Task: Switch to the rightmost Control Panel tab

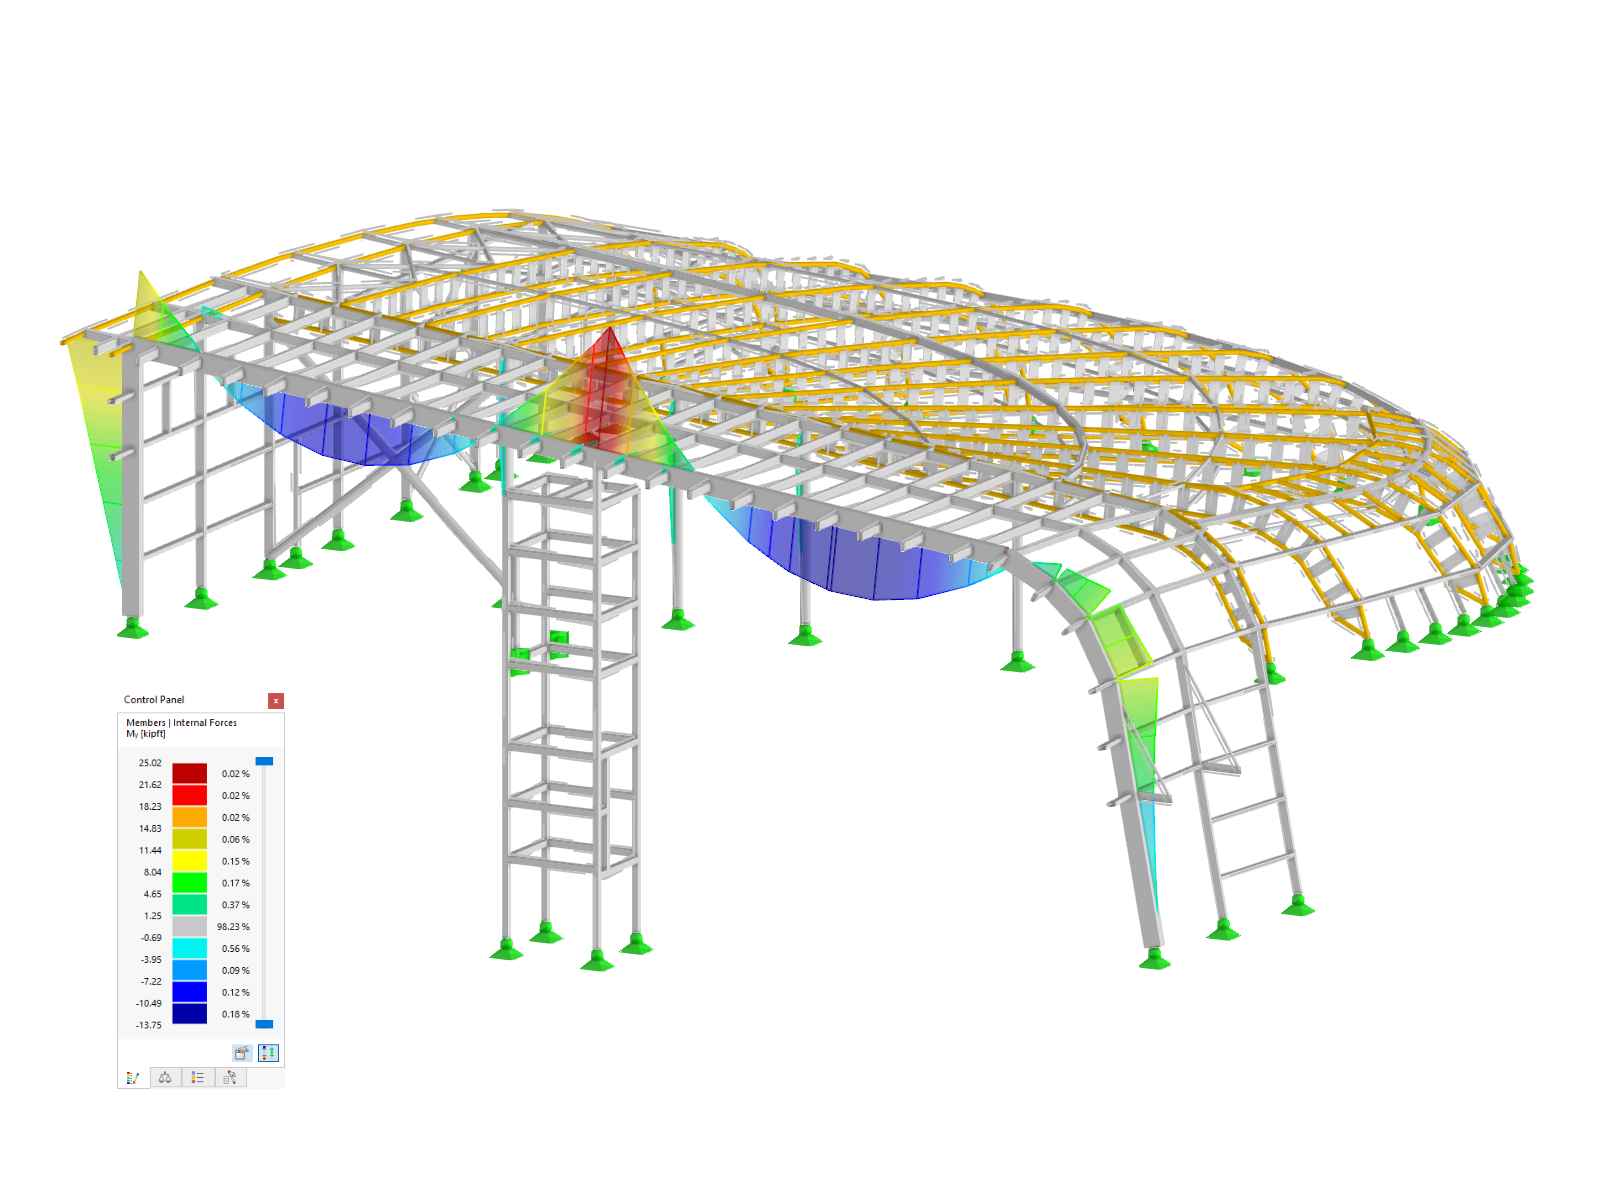Action: pyautogui.click(x=230, y=1077)
